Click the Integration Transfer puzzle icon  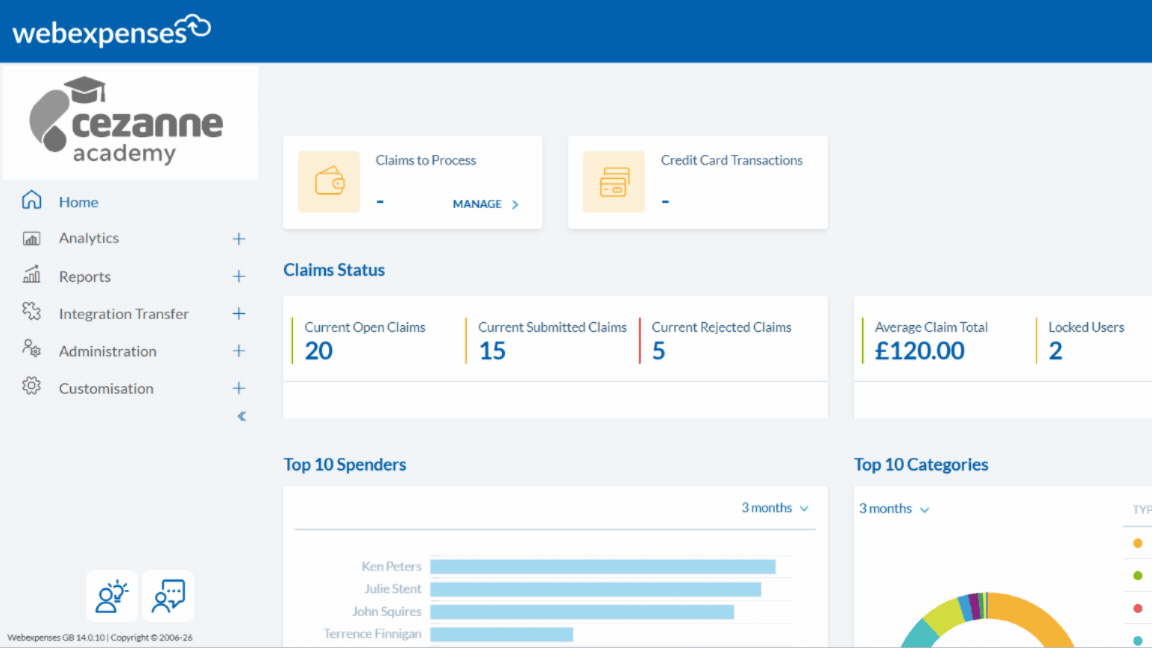(32, 313)
